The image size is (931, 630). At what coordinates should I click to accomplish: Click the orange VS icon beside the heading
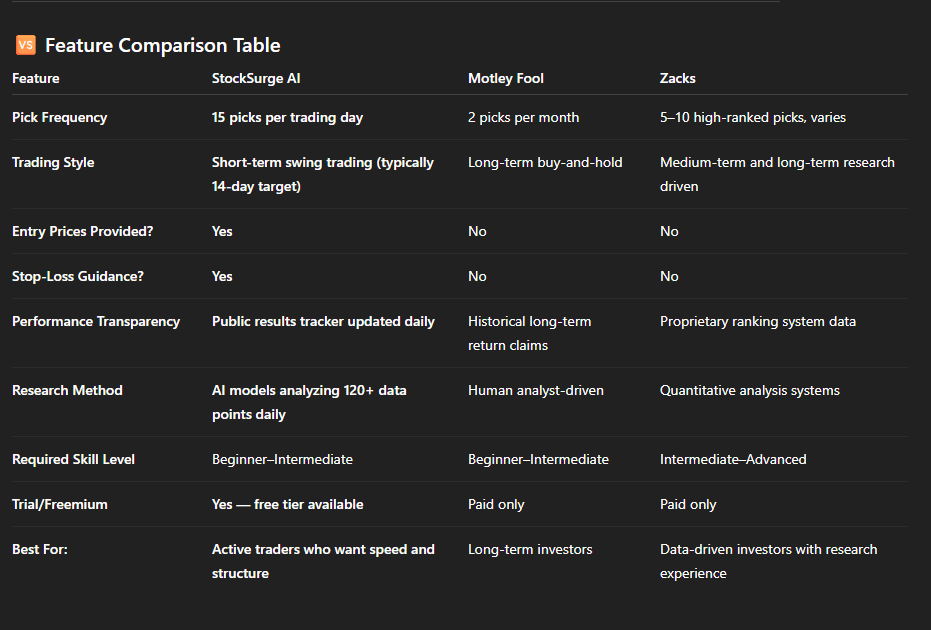point(26,45)
